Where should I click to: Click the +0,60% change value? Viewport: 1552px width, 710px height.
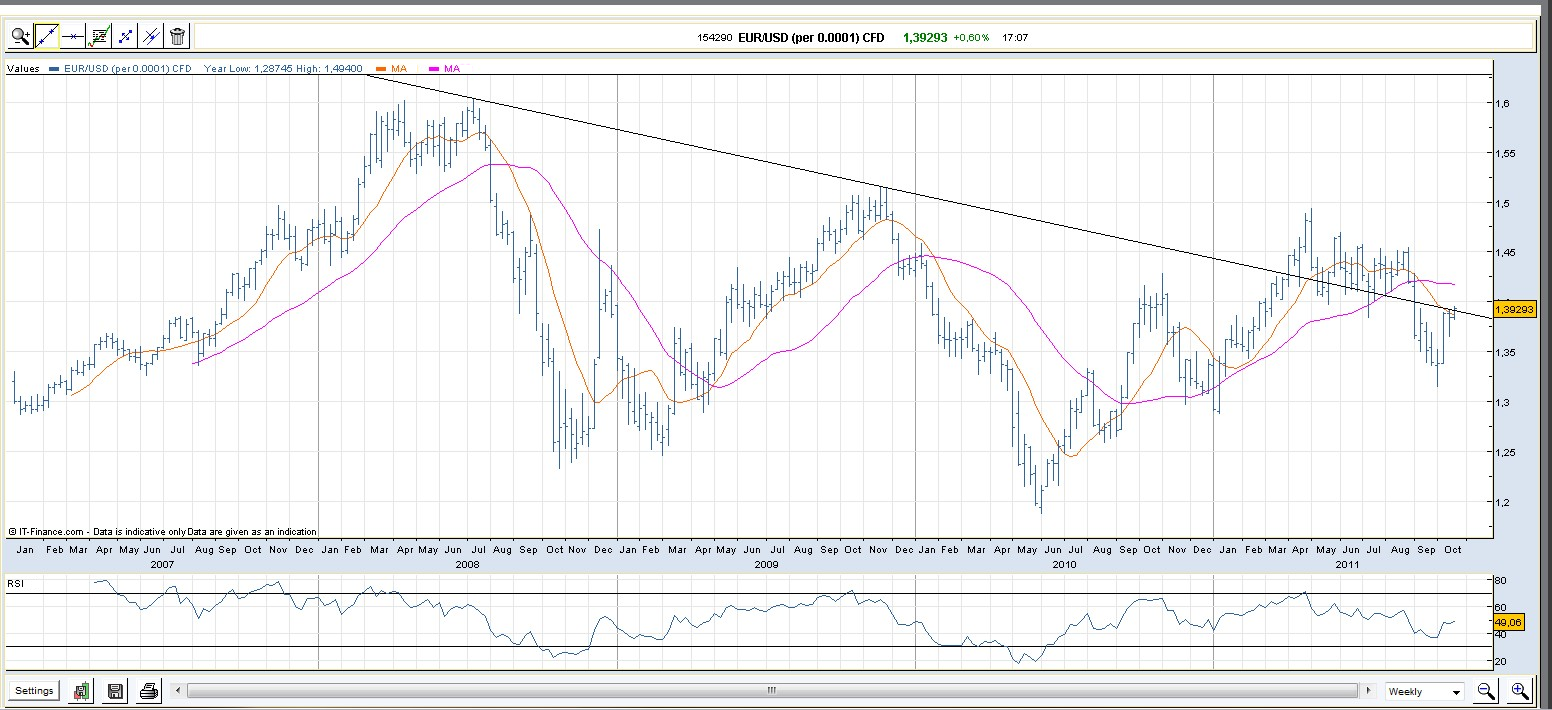[971, 38]
